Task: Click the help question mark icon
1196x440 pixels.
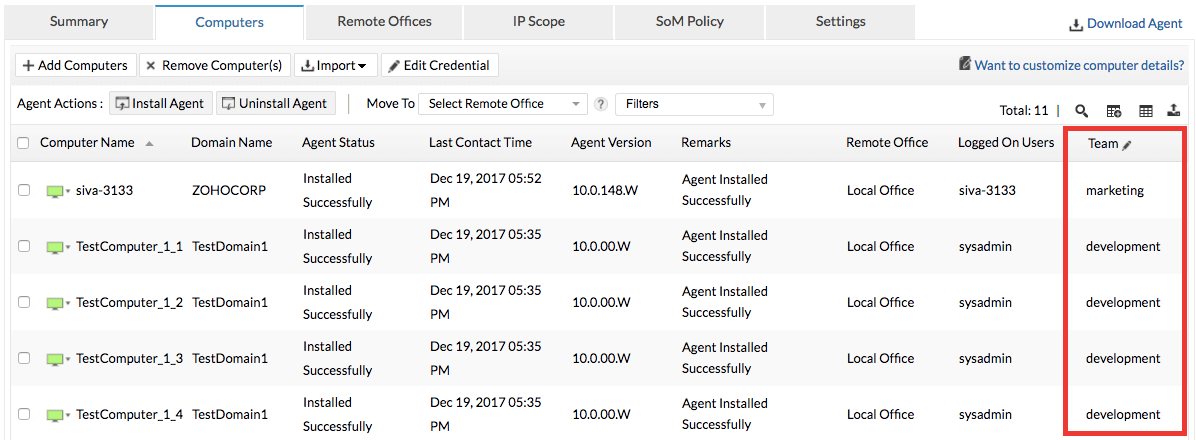Action: coord(601,104)
